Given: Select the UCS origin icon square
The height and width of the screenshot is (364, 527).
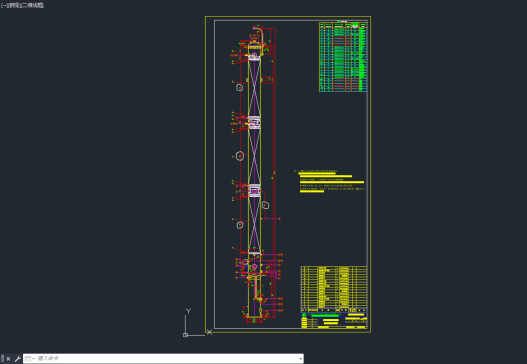Looking at the screenshot, I should [185, 335].
